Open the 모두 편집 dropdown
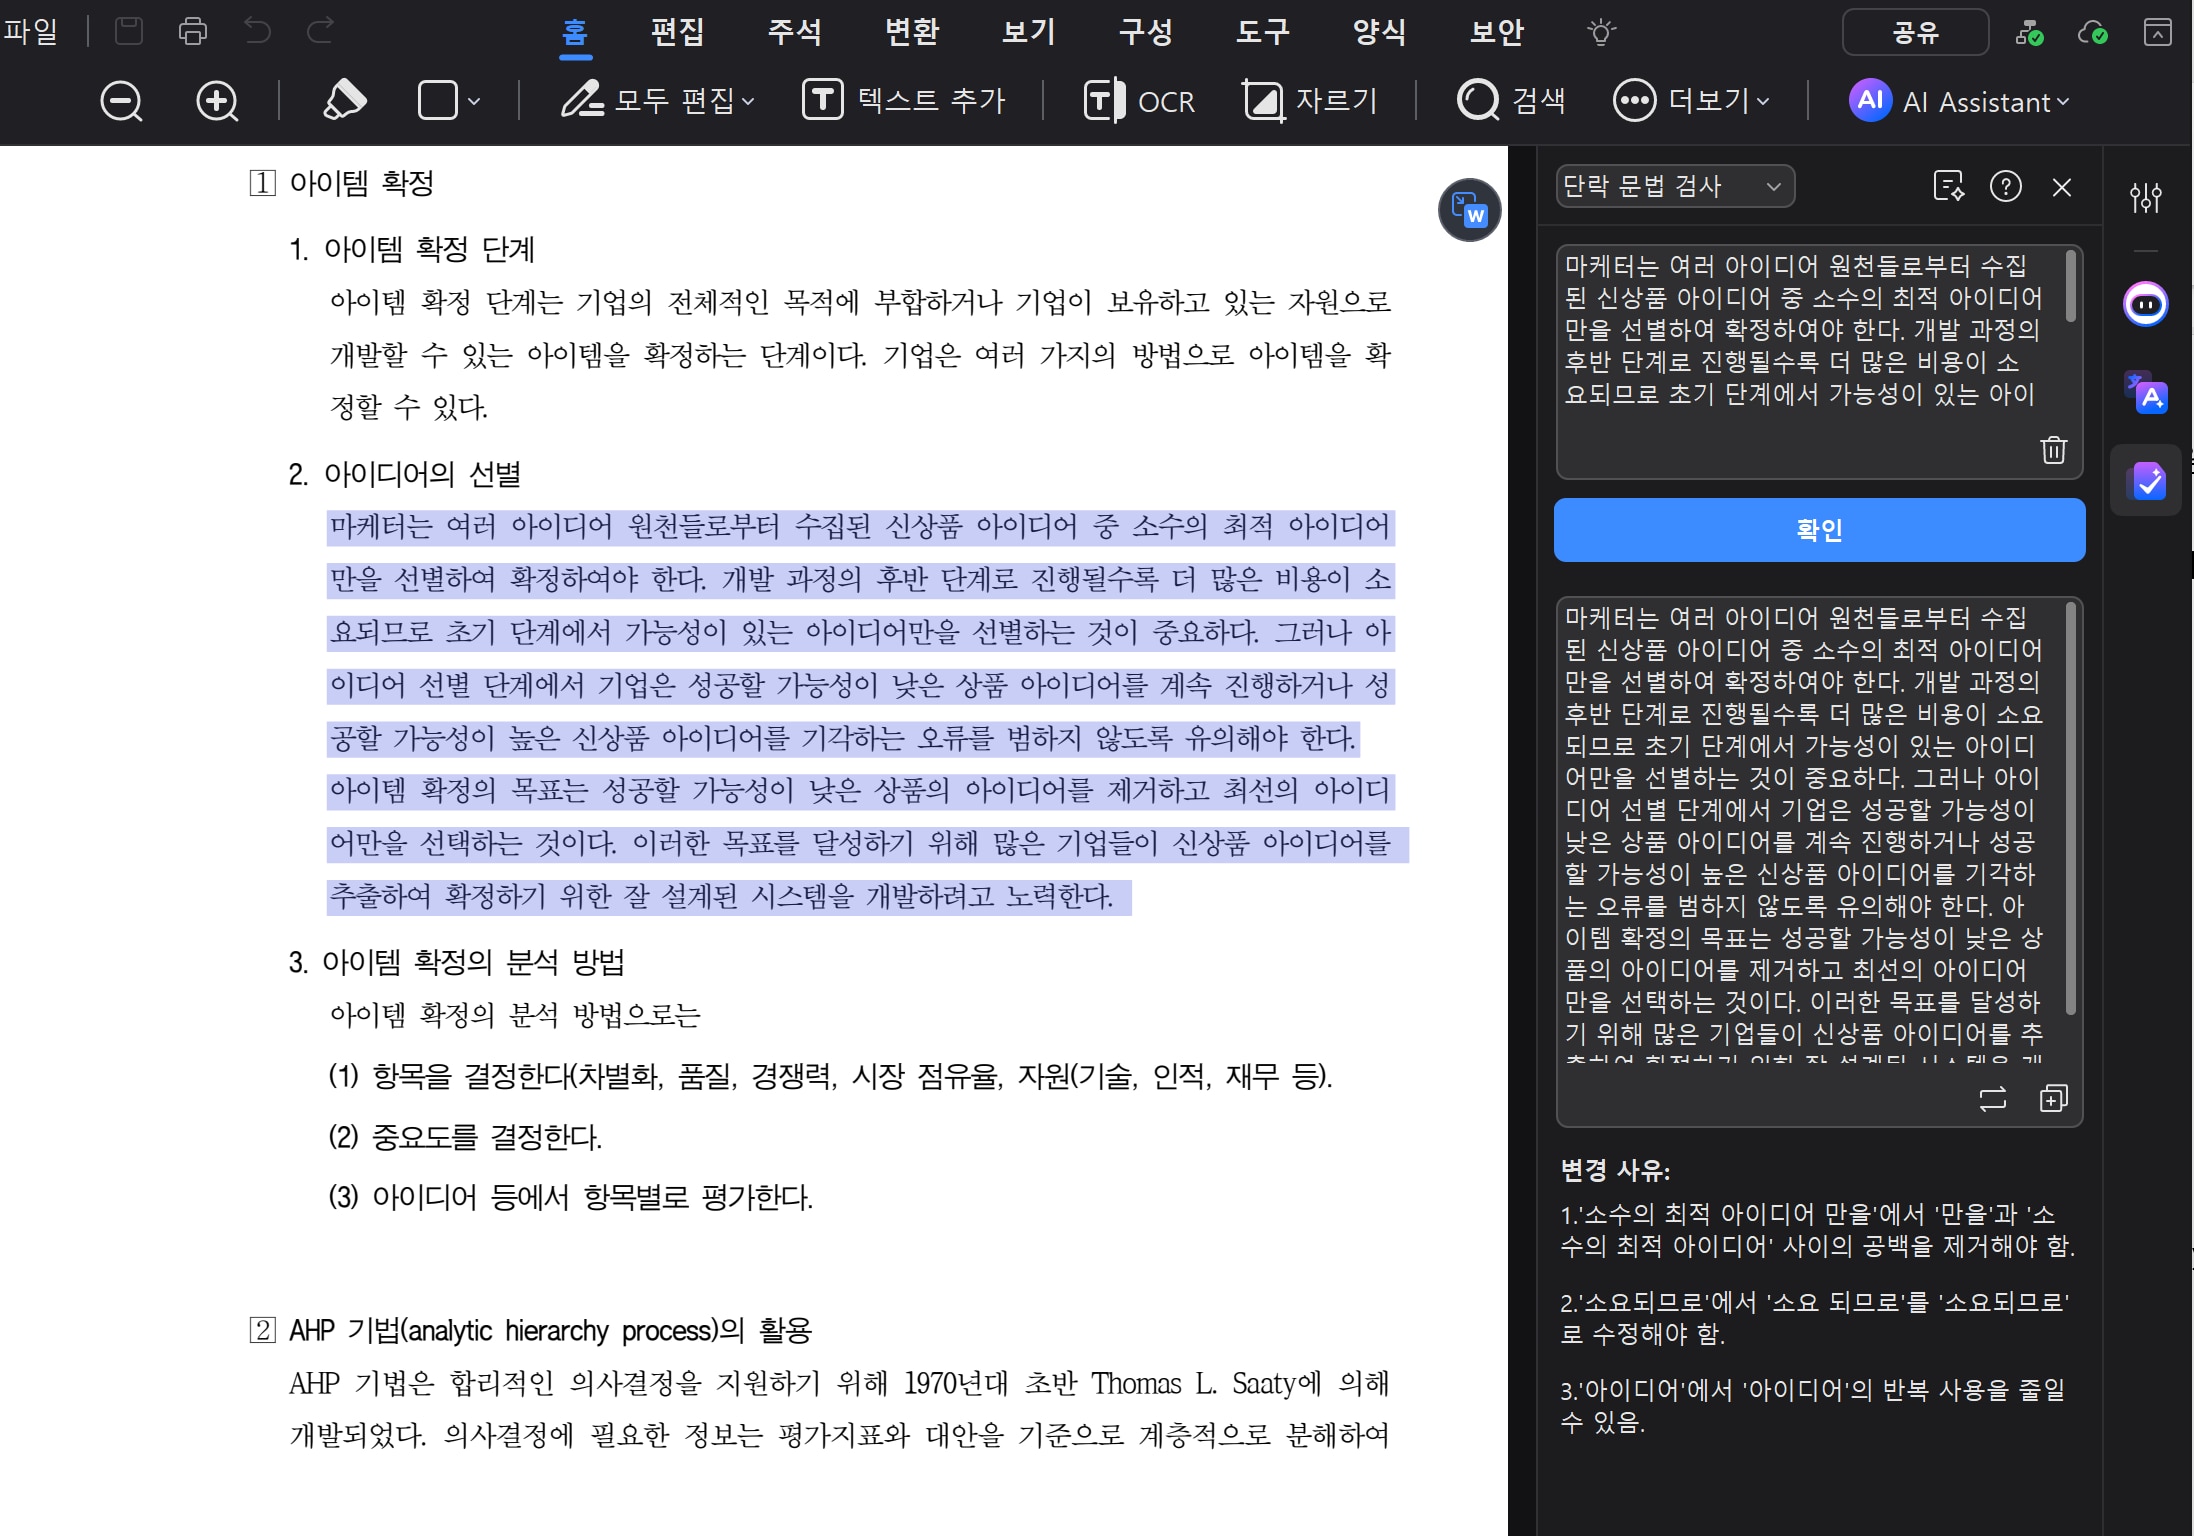This screenshot has height=1536, width=2194. pos(658,101)
